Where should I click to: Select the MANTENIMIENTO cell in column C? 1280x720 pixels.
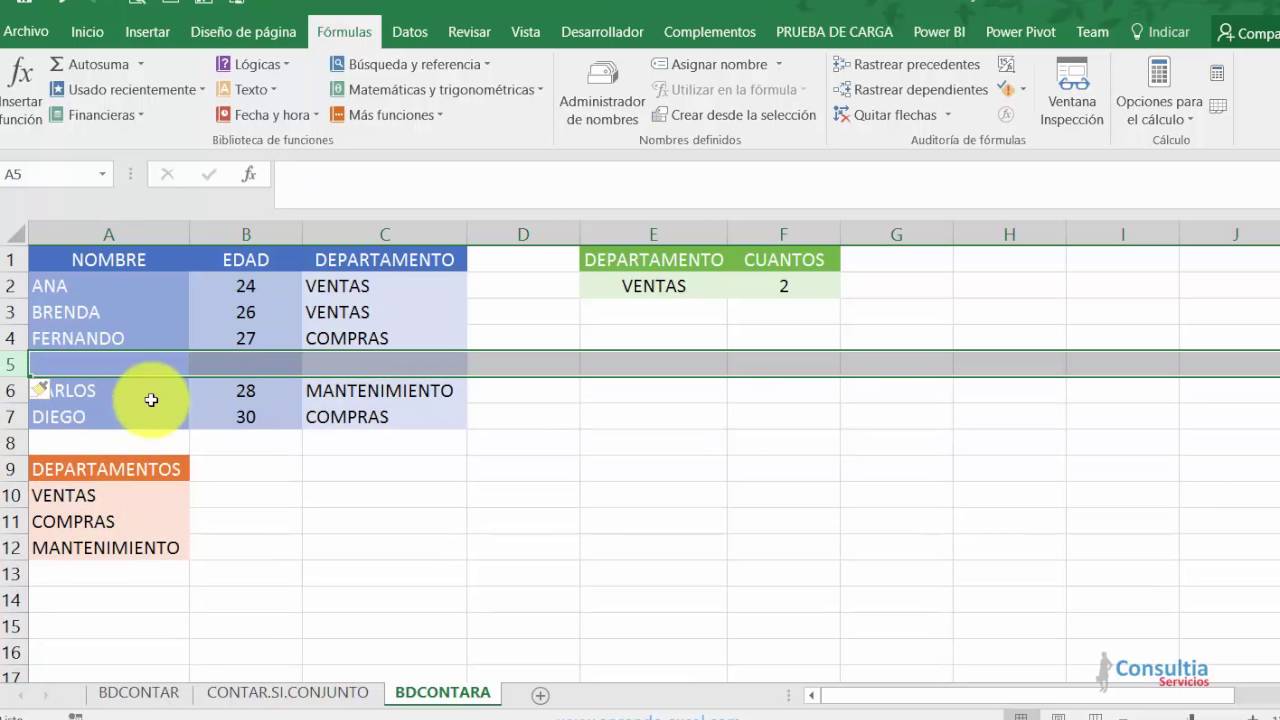tap(384, 390)
